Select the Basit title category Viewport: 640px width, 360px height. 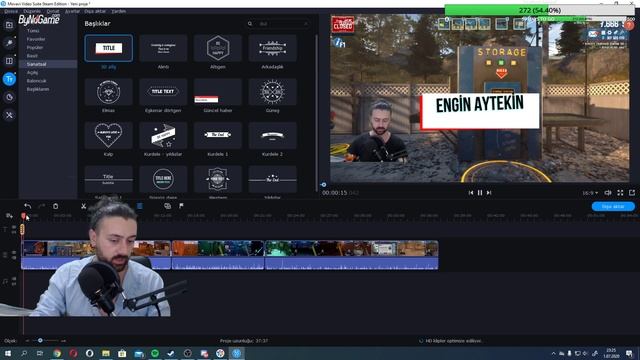(32, 56)
